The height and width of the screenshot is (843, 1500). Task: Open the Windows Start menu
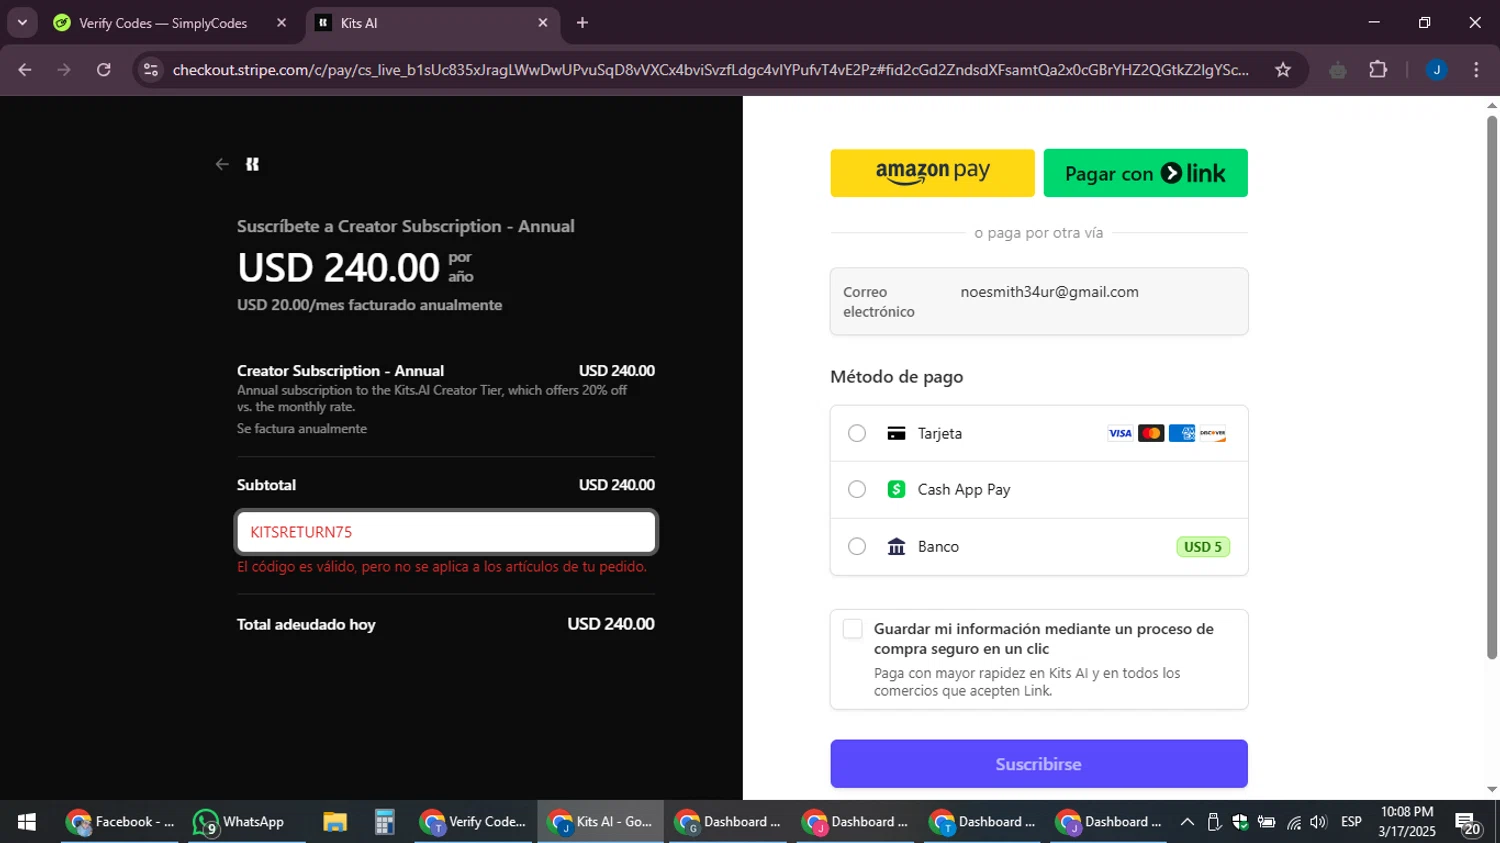tap(27, 822)
